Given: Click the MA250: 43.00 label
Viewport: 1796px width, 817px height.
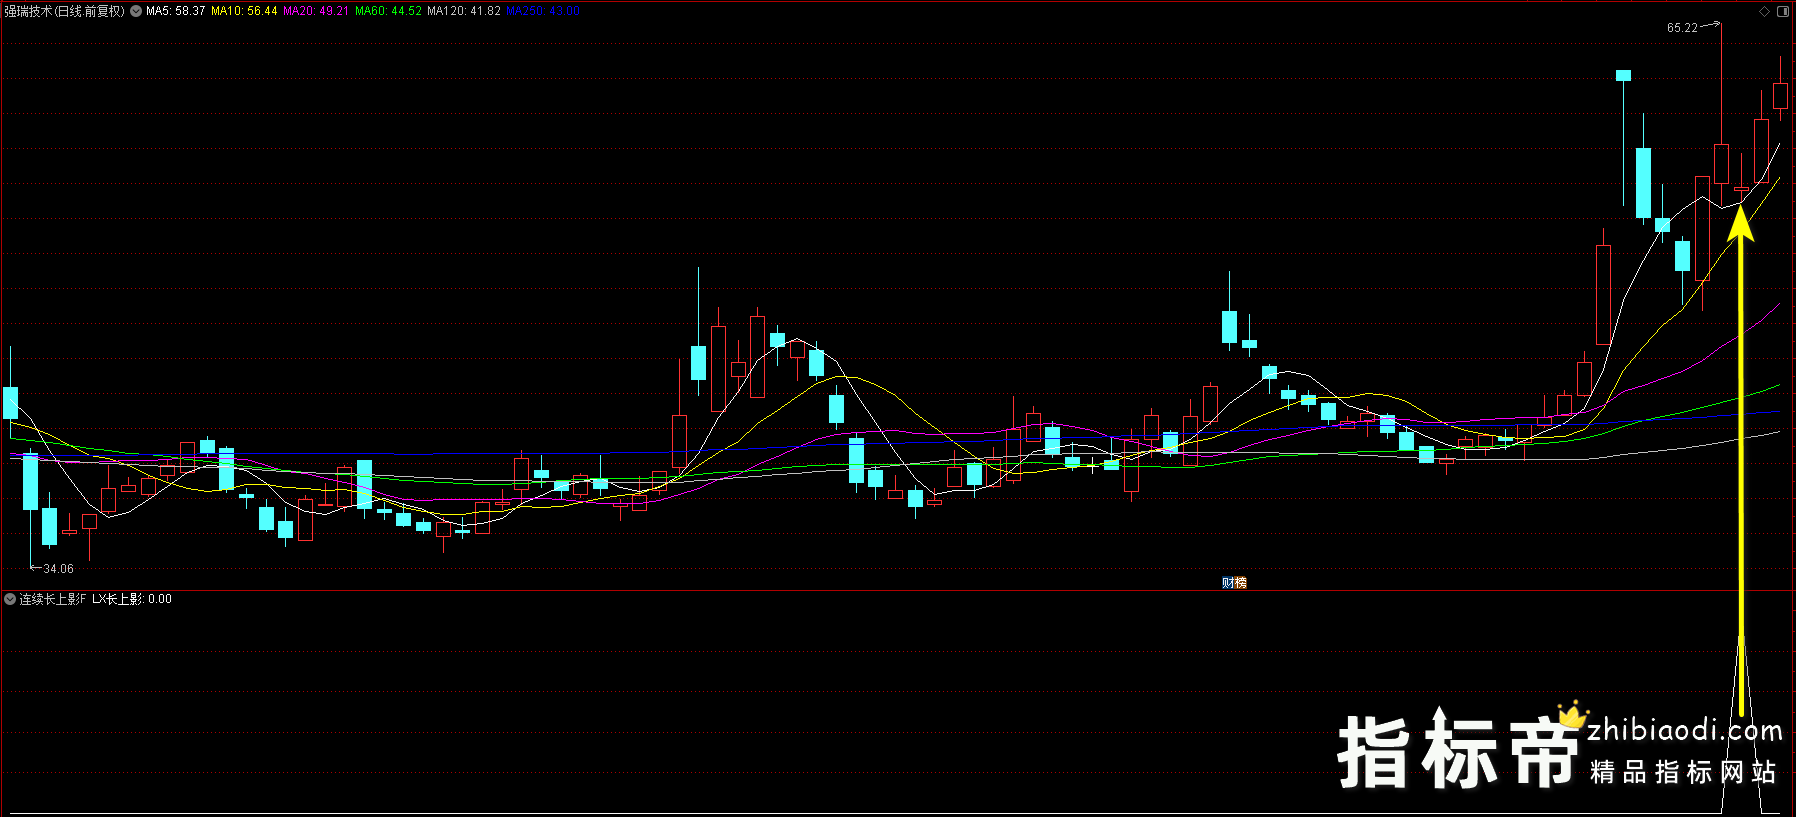Looking at the screenshot, I should [x=543, y=11].
